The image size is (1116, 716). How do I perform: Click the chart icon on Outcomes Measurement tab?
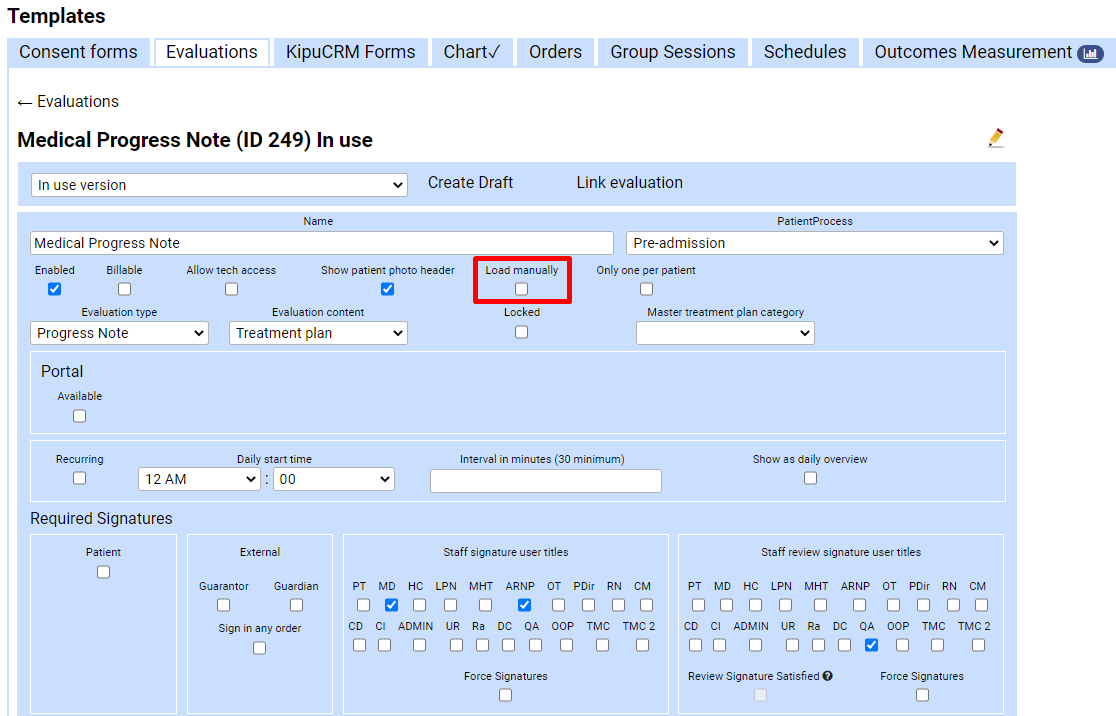pyautogui.click(x=1091, y=53)
